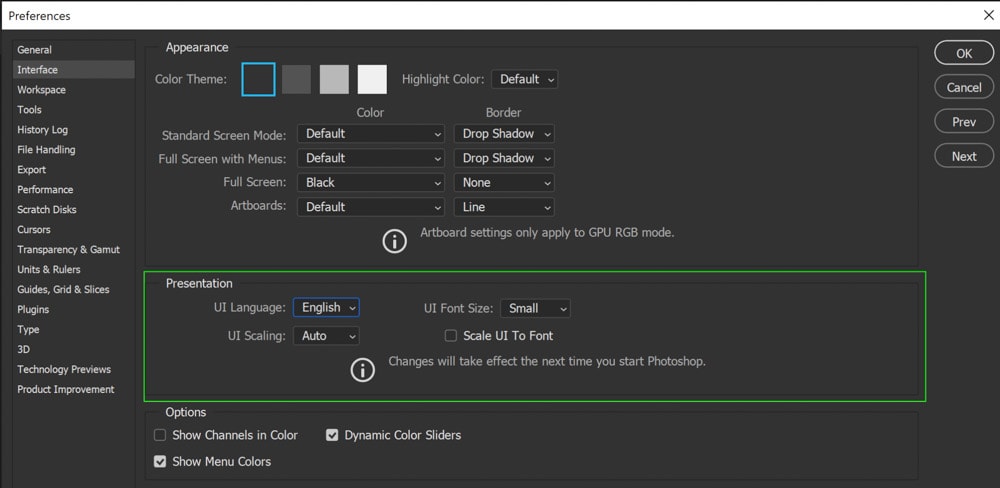Open Type preferences category

click(x=73, y=329)
